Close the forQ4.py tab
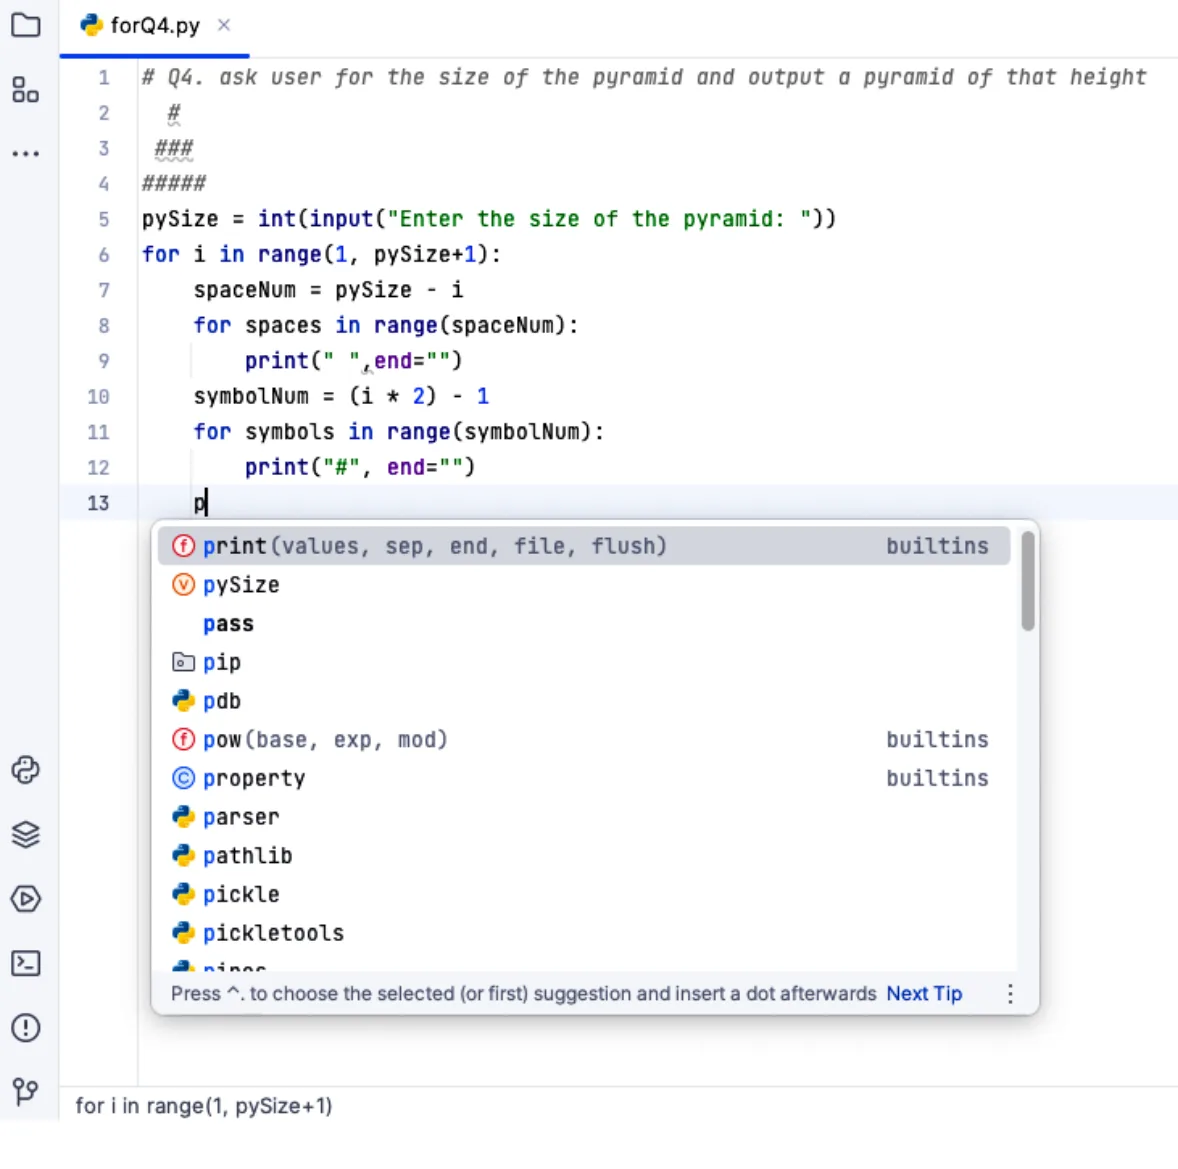This screenshot has width=1178, height=1169. [x=224, y=26]
